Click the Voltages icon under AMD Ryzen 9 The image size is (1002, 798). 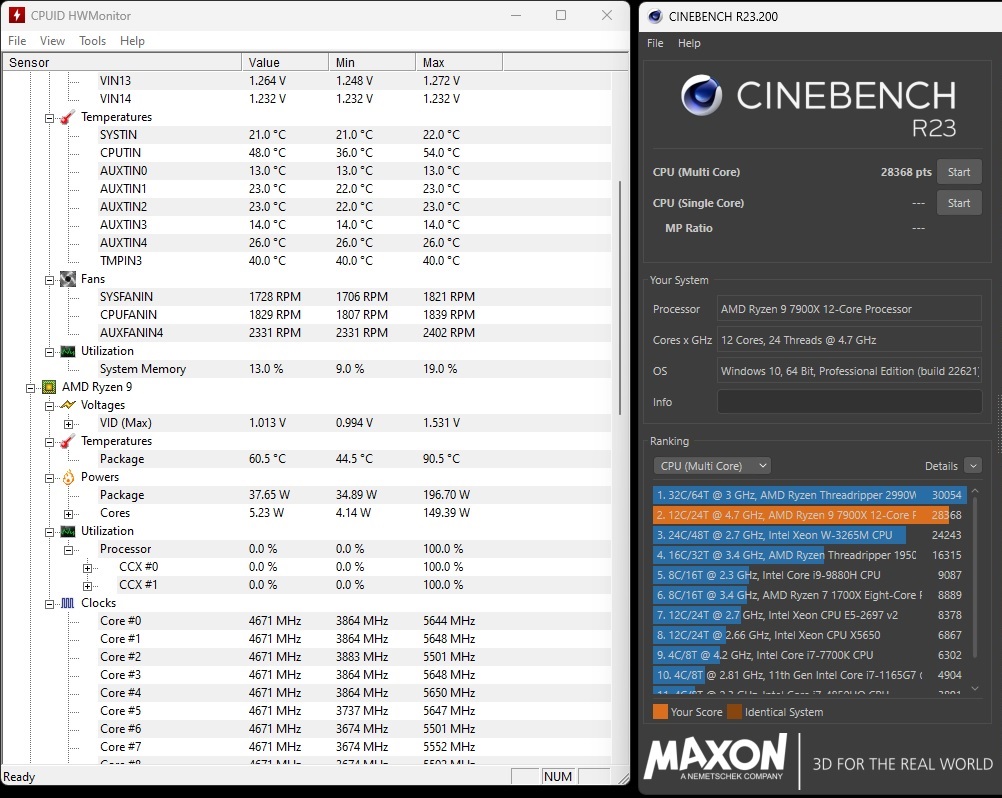68,405
